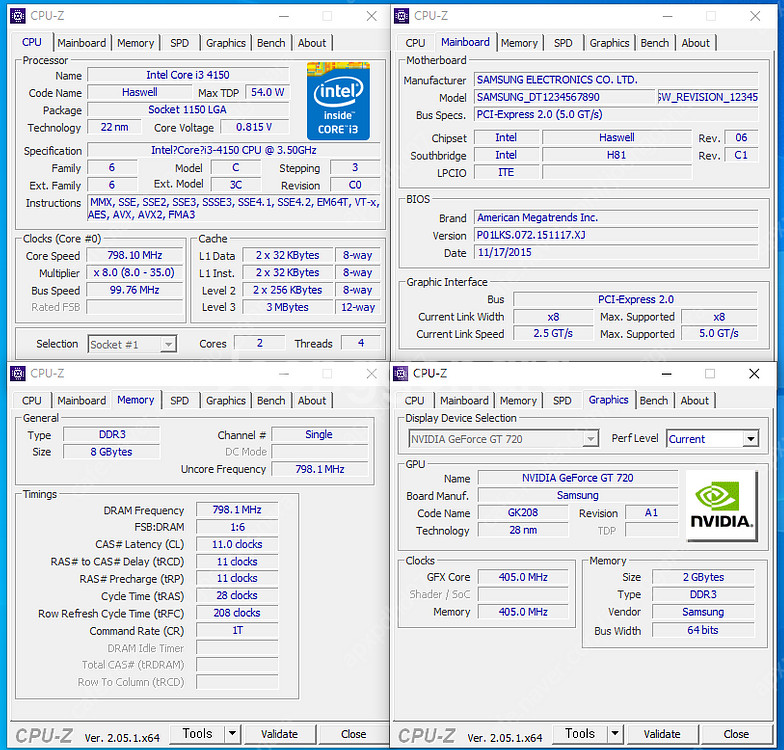Image resolution: width=784 pixels, height=750 pixels.
Task: Click the processor name field 'Intel Core i3 4150'
Action: (188, 75)
